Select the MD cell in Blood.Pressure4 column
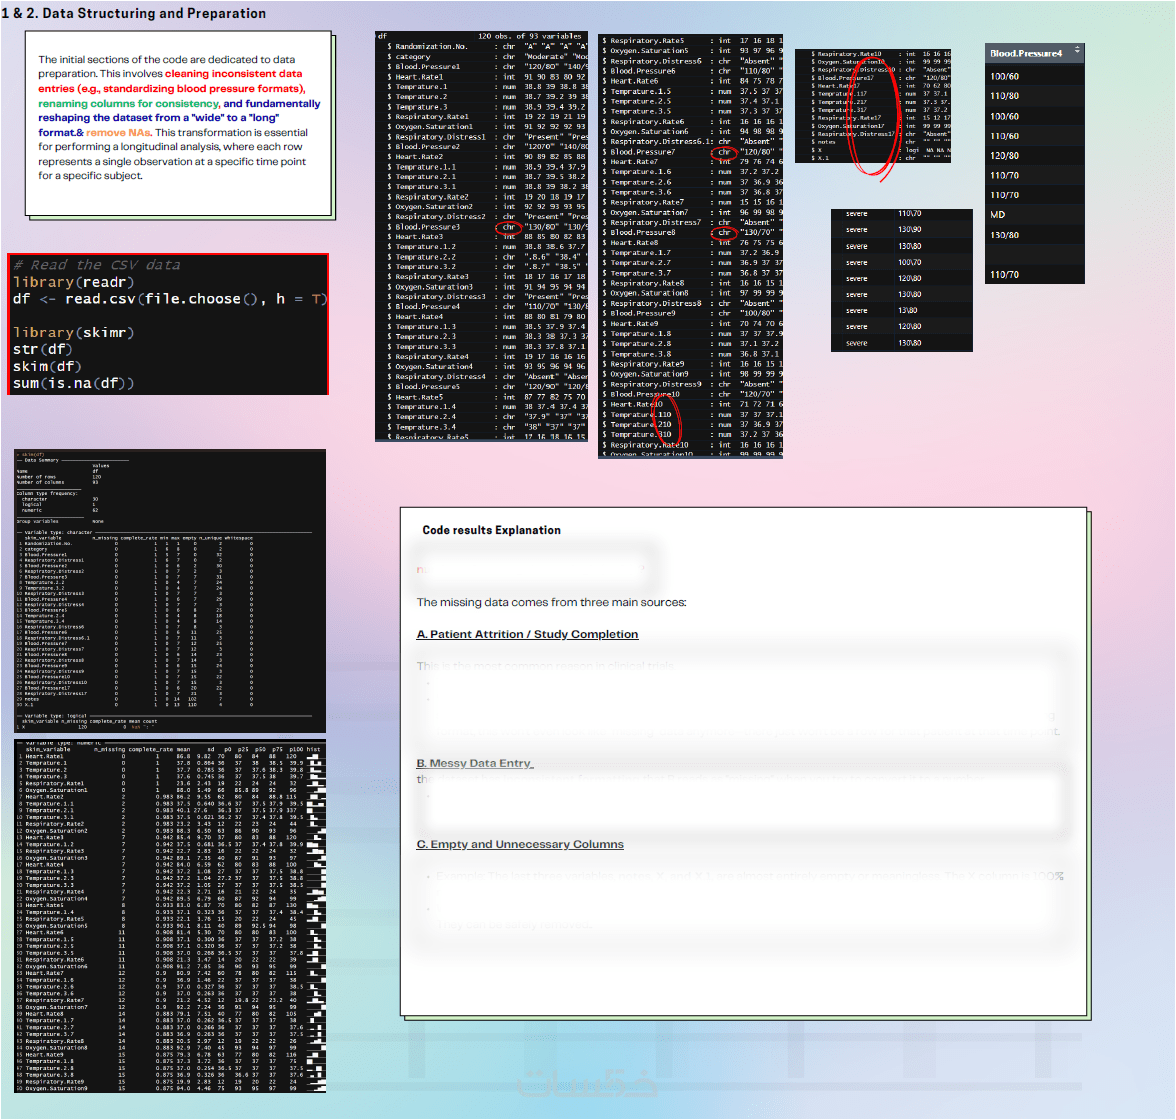Screen dimensions: 1176x1120 (998, 215)
